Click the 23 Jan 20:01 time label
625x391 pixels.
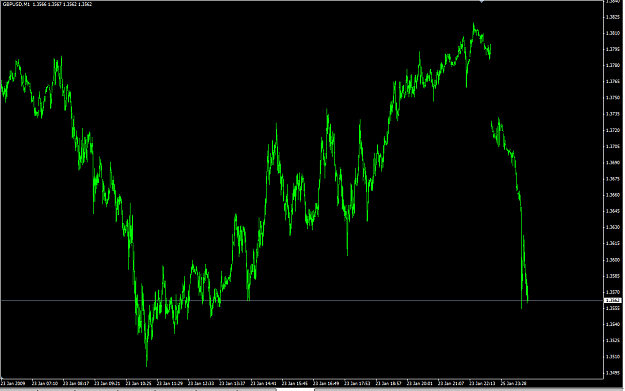click(420, 383)
